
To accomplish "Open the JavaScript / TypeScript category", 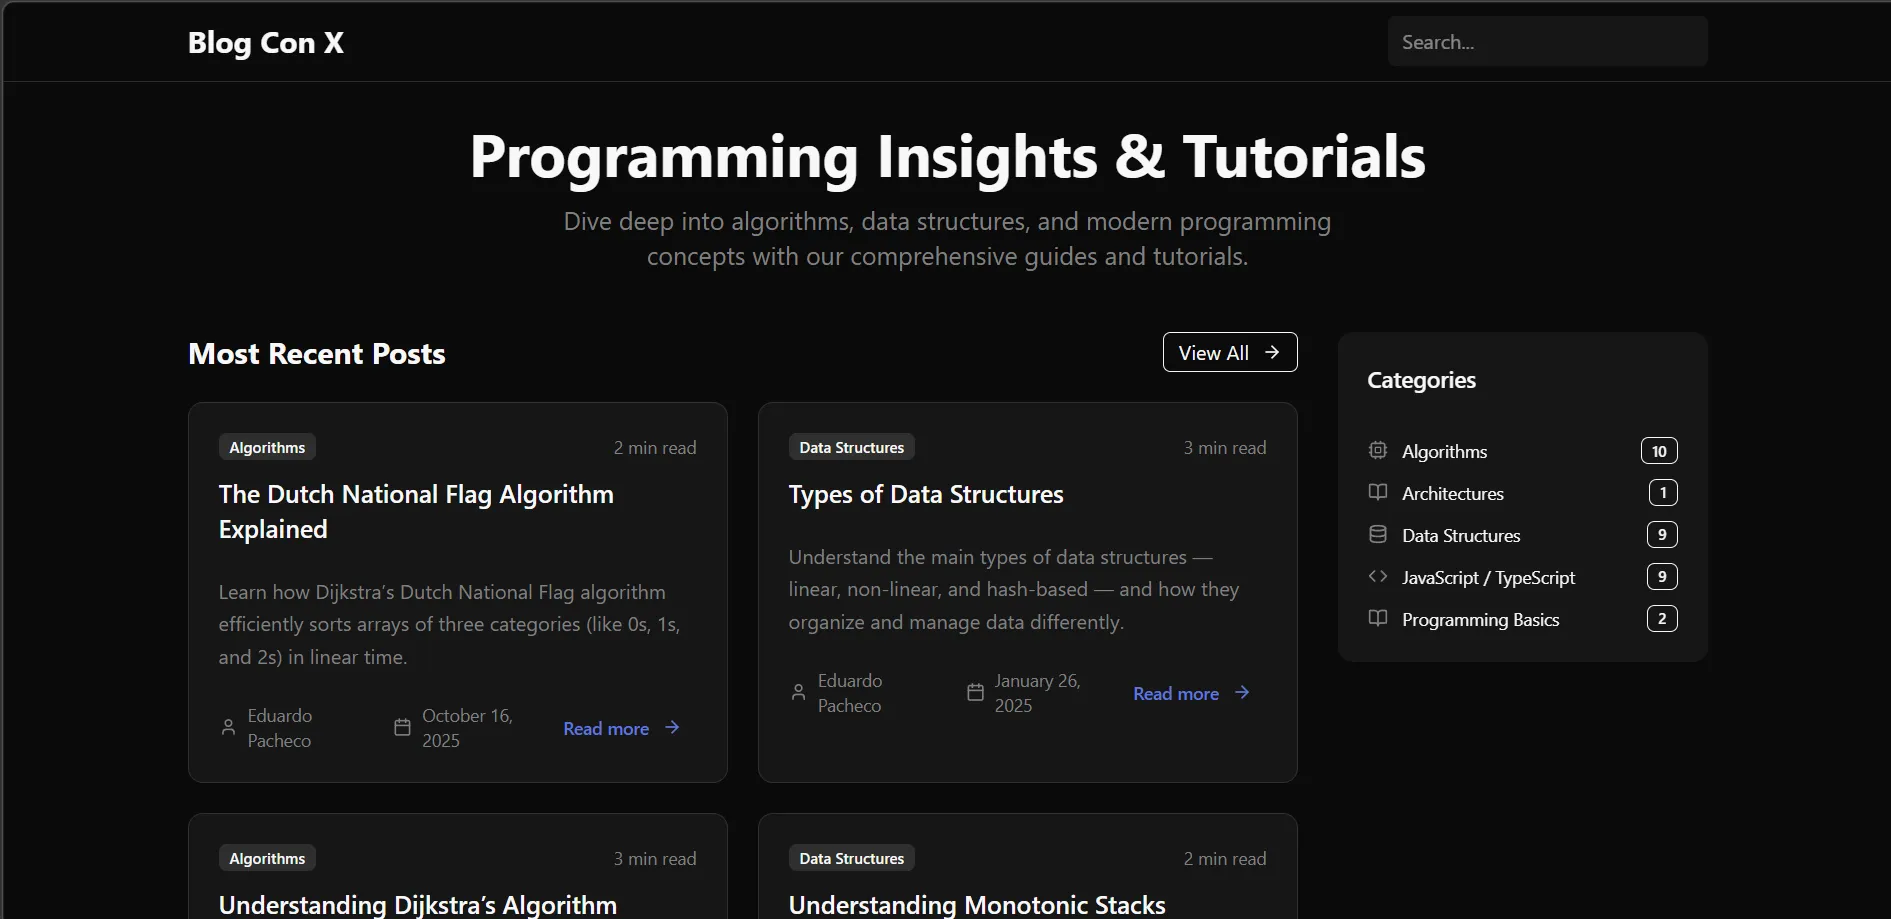I will tap(1488, 578).
